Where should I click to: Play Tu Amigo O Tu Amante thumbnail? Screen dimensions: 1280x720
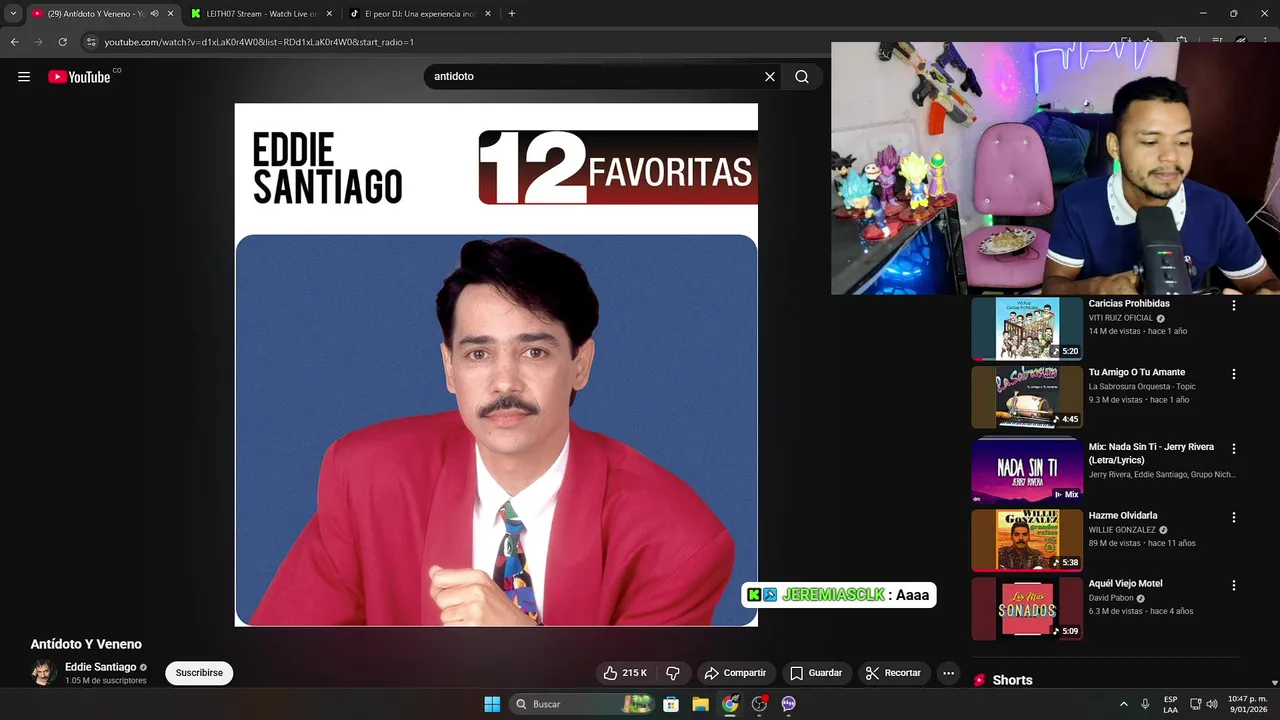1027,397
